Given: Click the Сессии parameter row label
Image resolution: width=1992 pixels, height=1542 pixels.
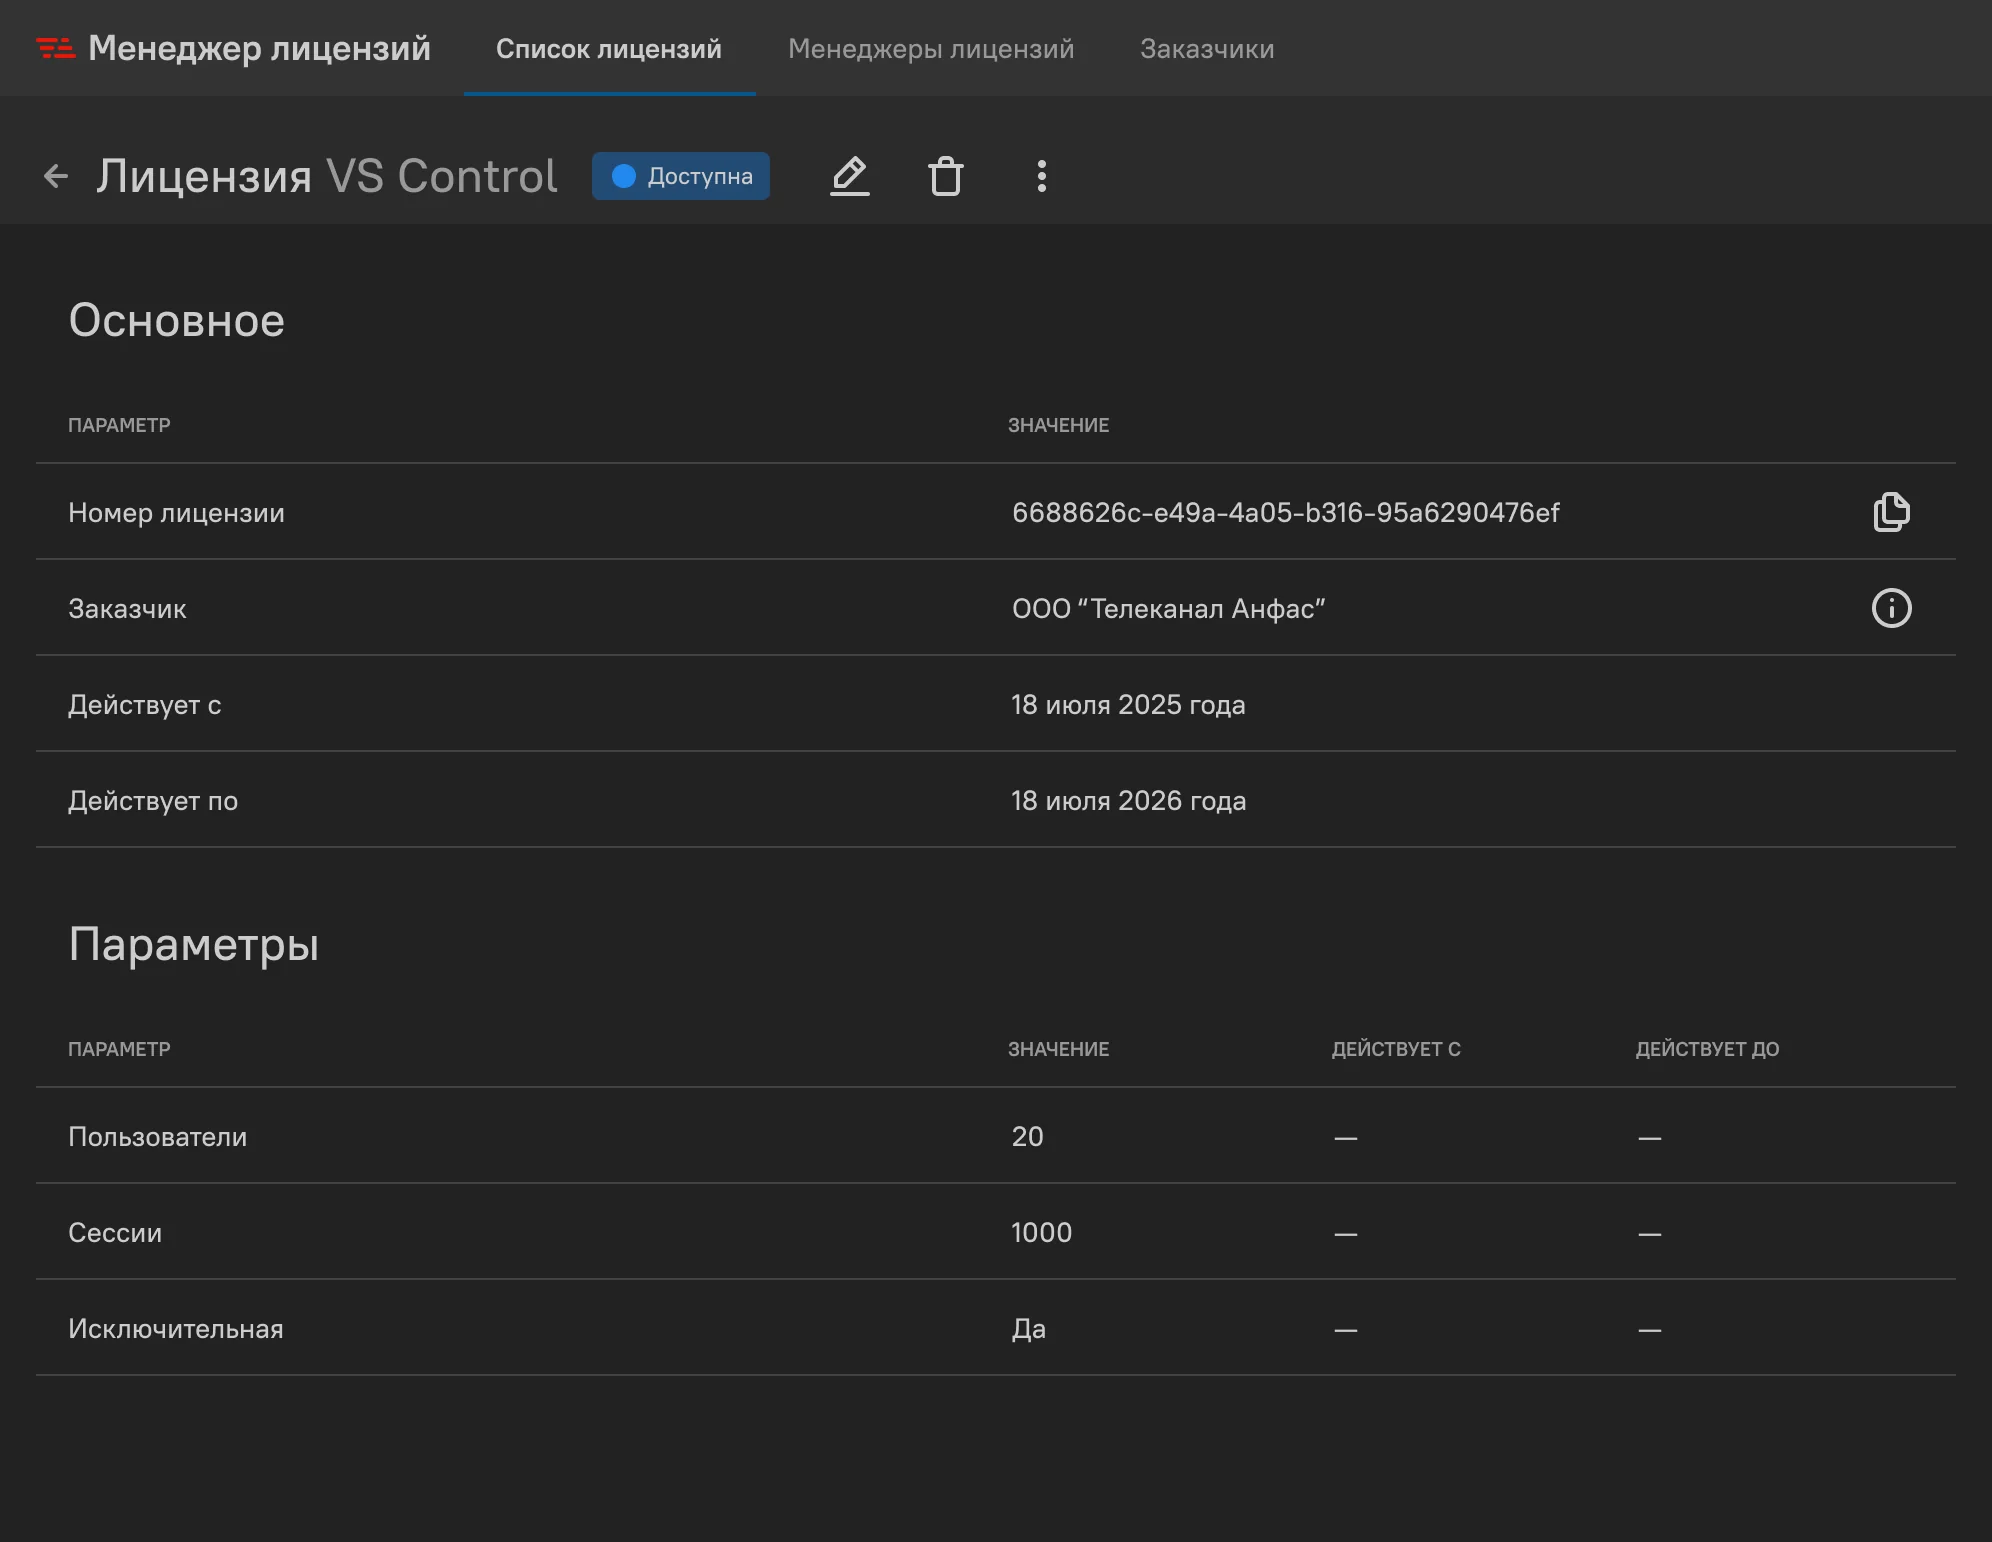Looking at the screenshot, I should click(115, 1233).
